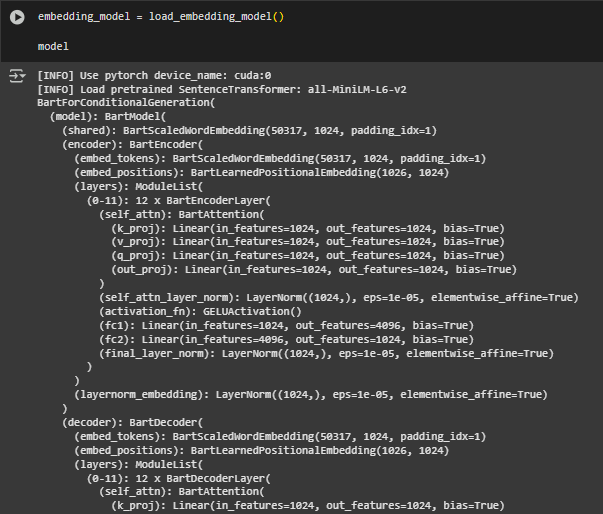The image size is (603, 514).
Task: Click the '12 x BartEncoderLayer(' line
Action: click(x=179, y=201)
